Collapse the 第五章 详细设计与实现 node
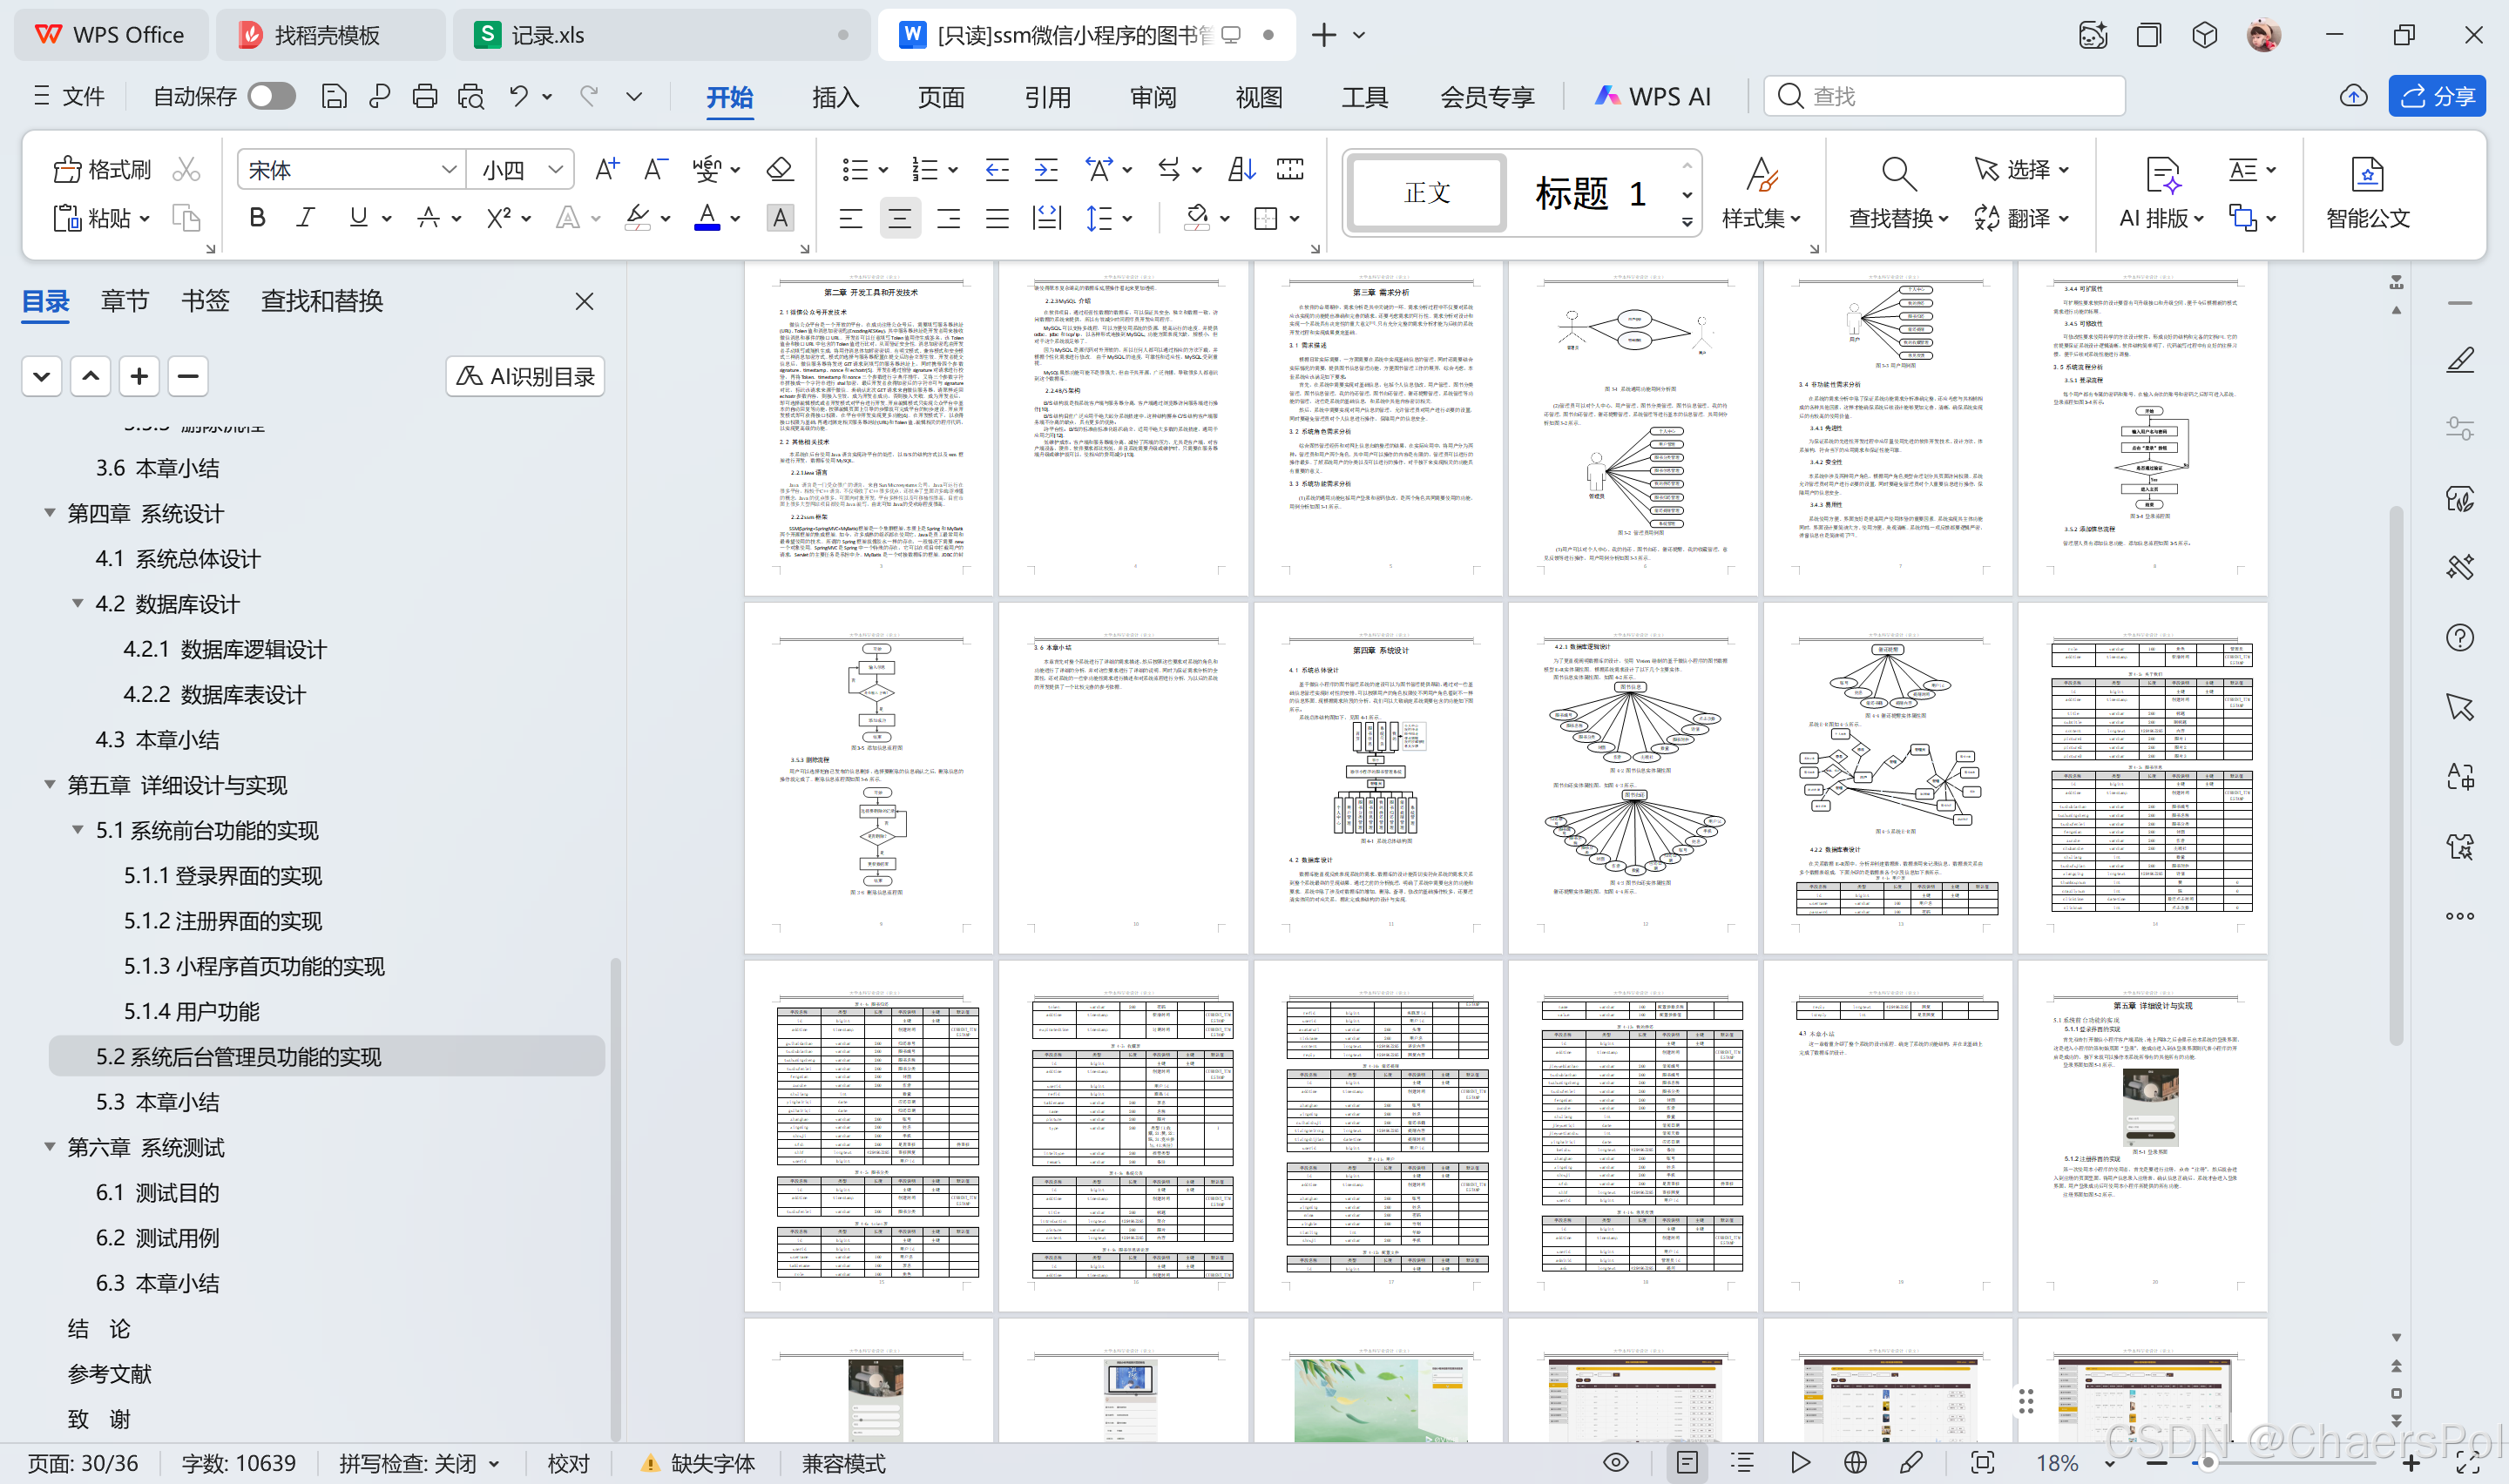 click(49, 784)
